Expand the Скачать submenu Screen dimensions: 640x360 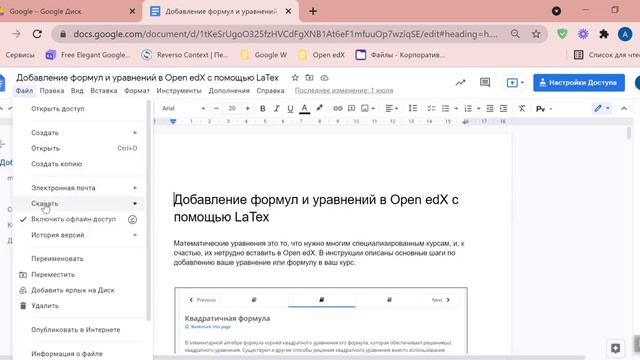[x=80, y=203]
